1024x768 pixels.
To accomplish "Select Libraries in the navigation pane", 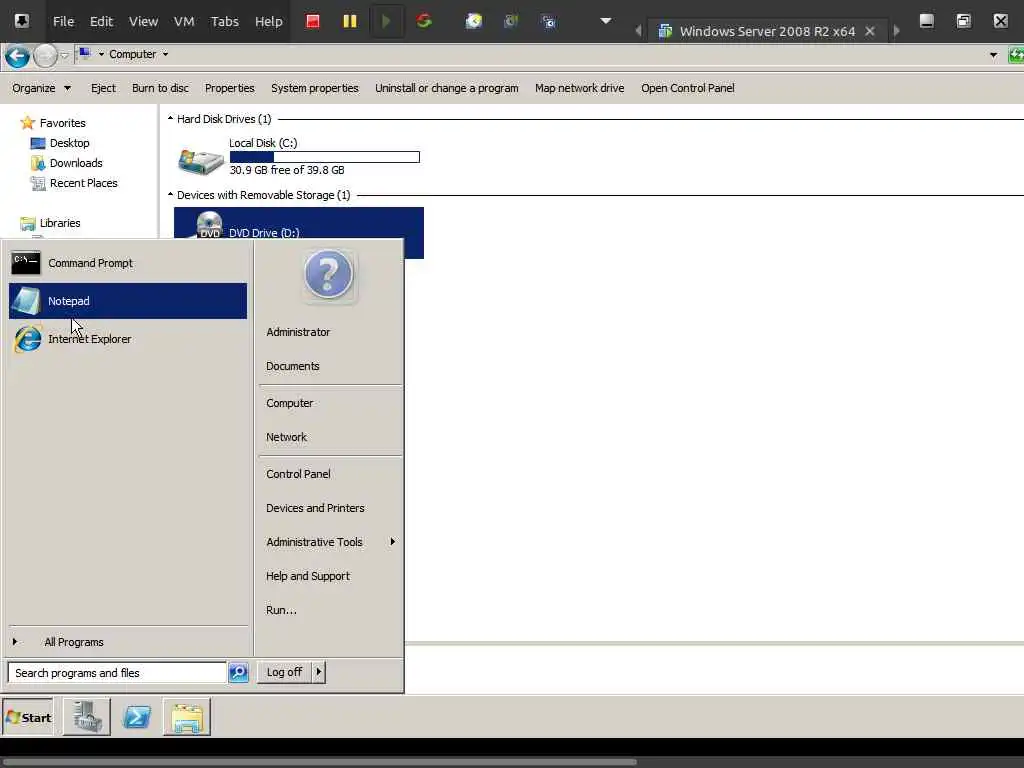I will [x=59, y=223].
